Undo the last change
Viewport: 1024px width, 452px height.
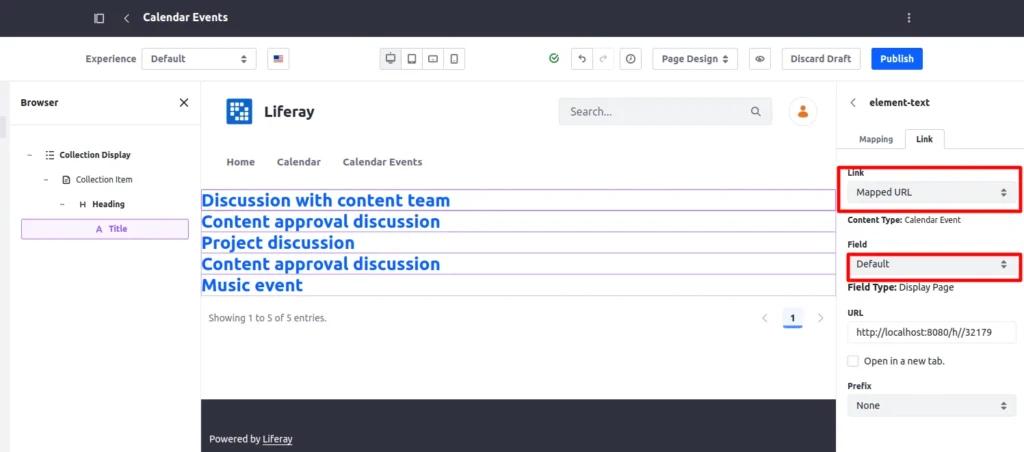(x=581, y=59)
